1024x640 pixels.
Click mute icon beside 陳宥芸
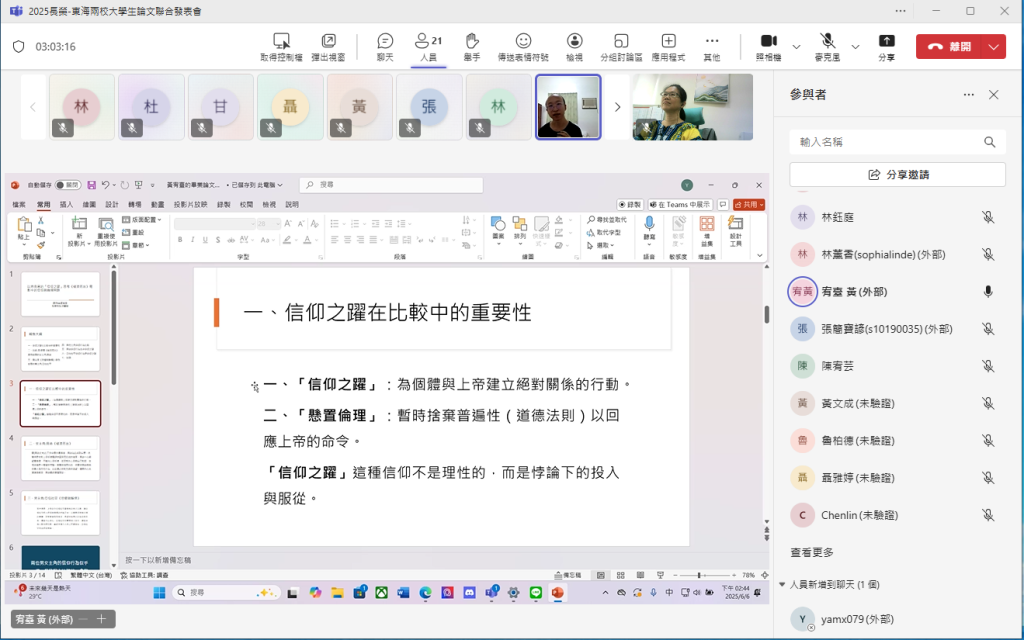click(988, 366)
